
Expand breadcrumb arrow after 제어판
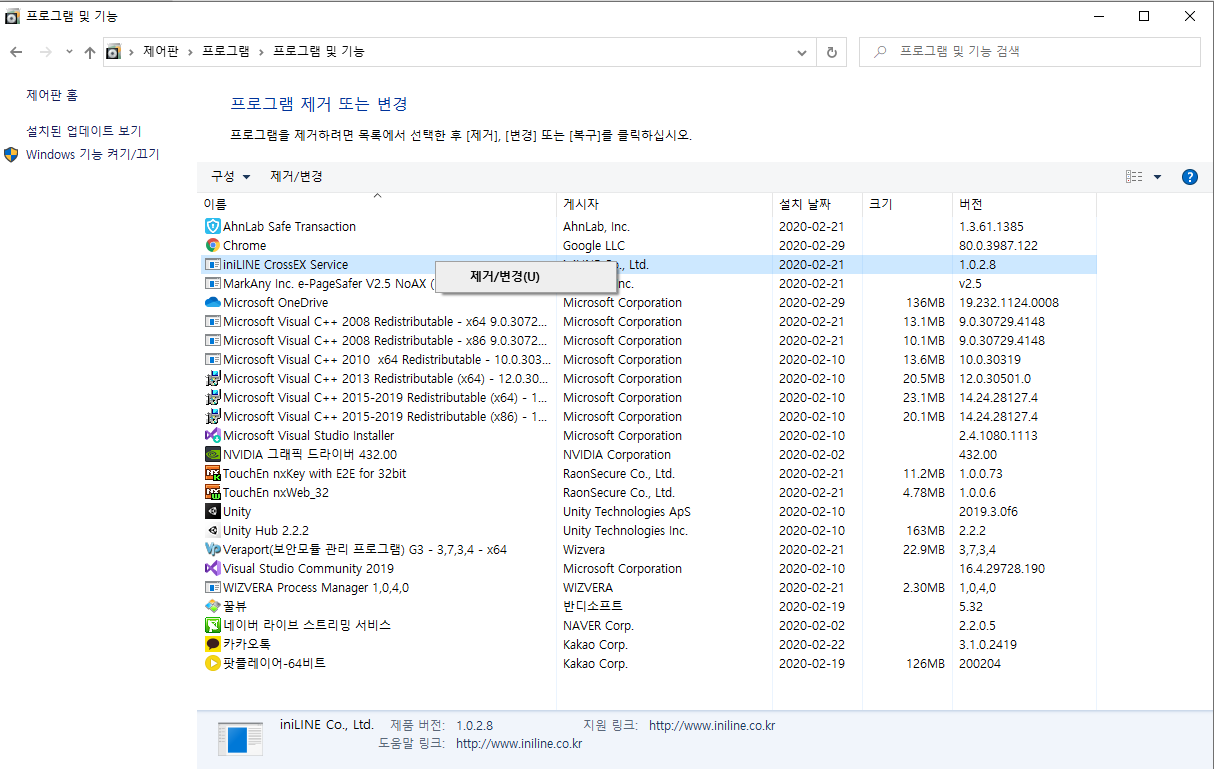coord(190,52)
